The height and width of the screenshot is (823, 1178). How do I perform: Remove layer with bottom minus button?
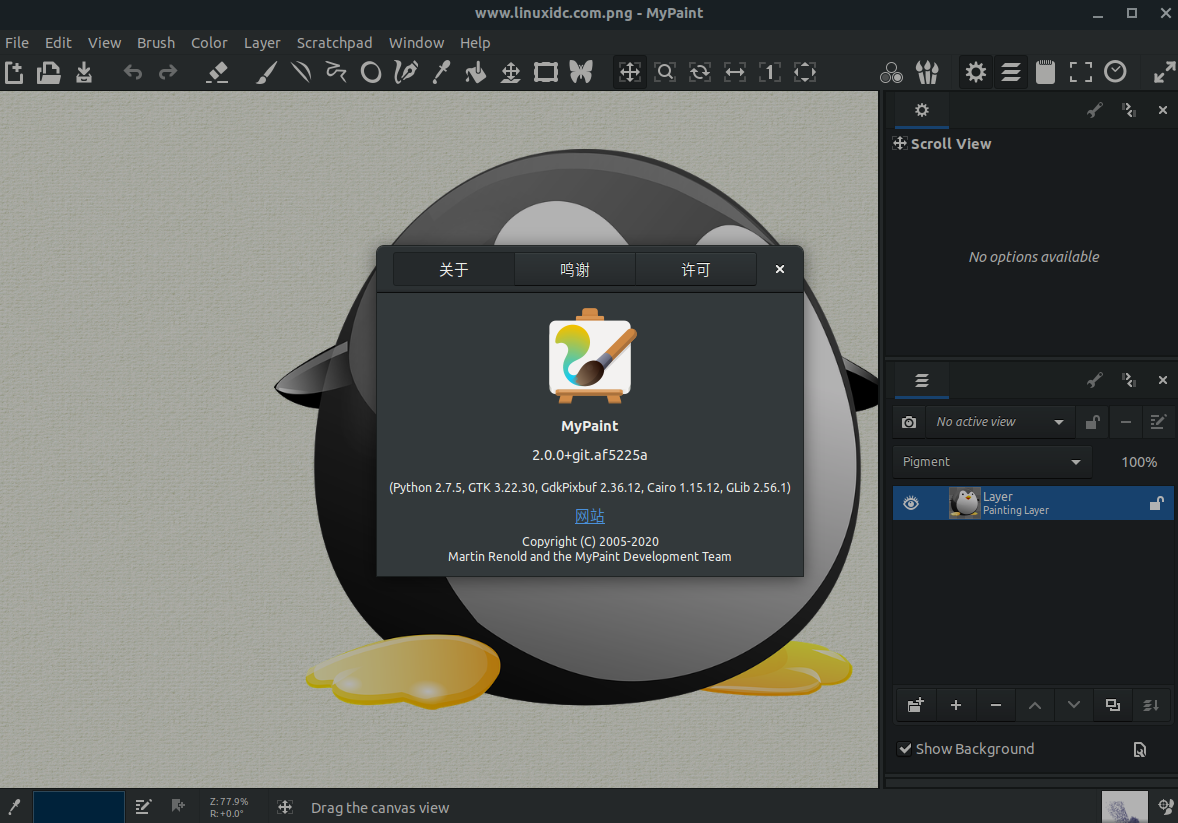995,705
